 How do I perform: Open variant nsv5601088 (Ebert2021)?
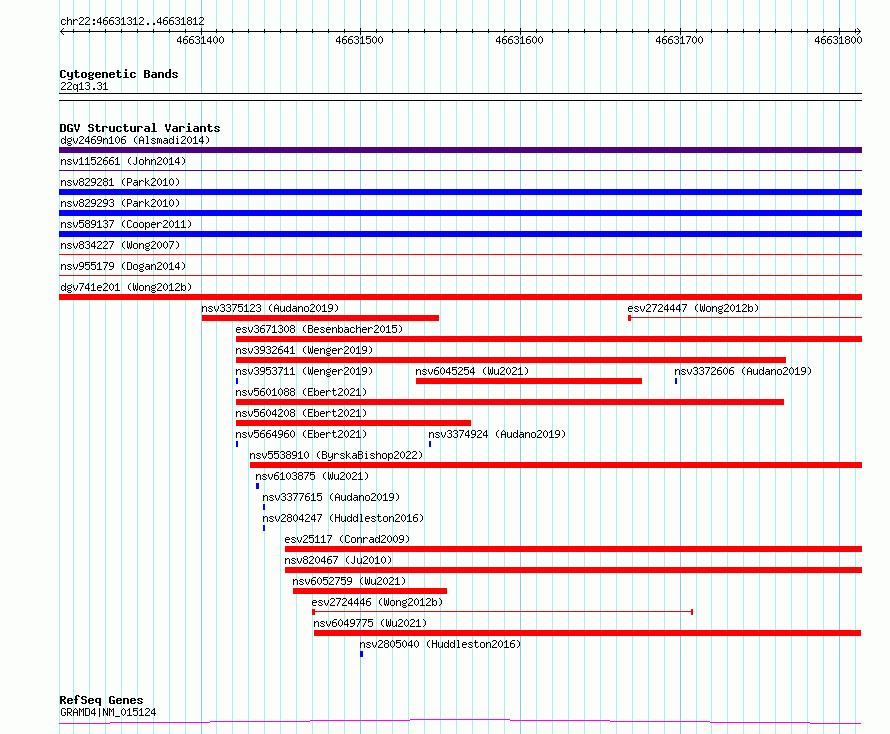click(301, 392)
